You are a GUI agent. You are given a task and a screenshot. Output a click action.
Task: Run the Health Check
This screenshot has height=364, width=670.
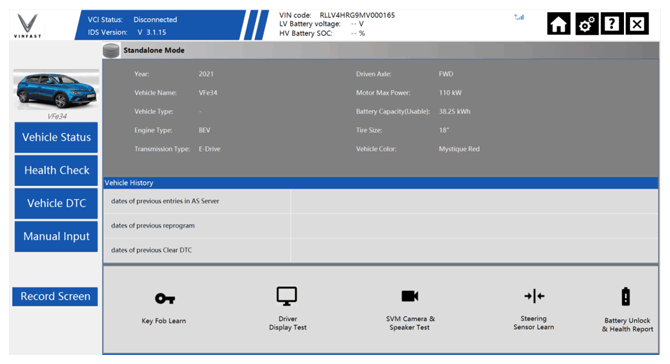56,170
